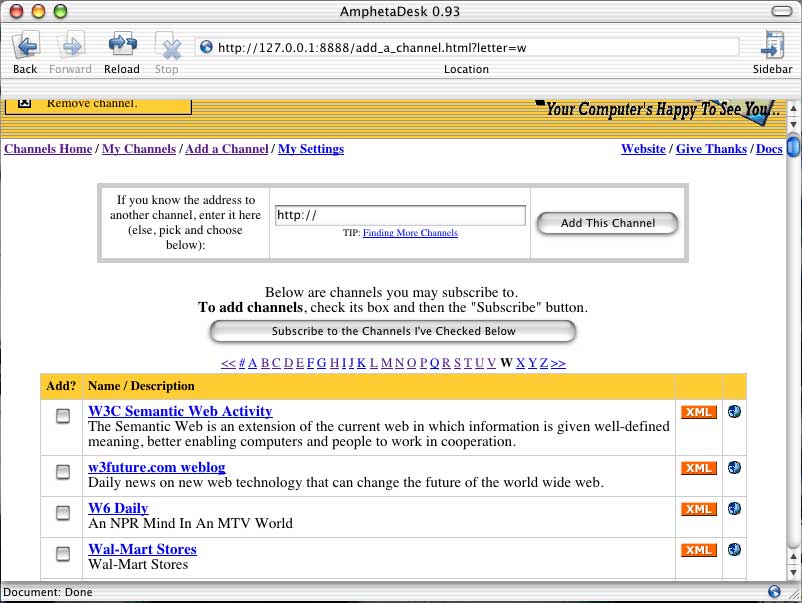Click the scrollbar up arrow at the top

[x=793, y=108]
